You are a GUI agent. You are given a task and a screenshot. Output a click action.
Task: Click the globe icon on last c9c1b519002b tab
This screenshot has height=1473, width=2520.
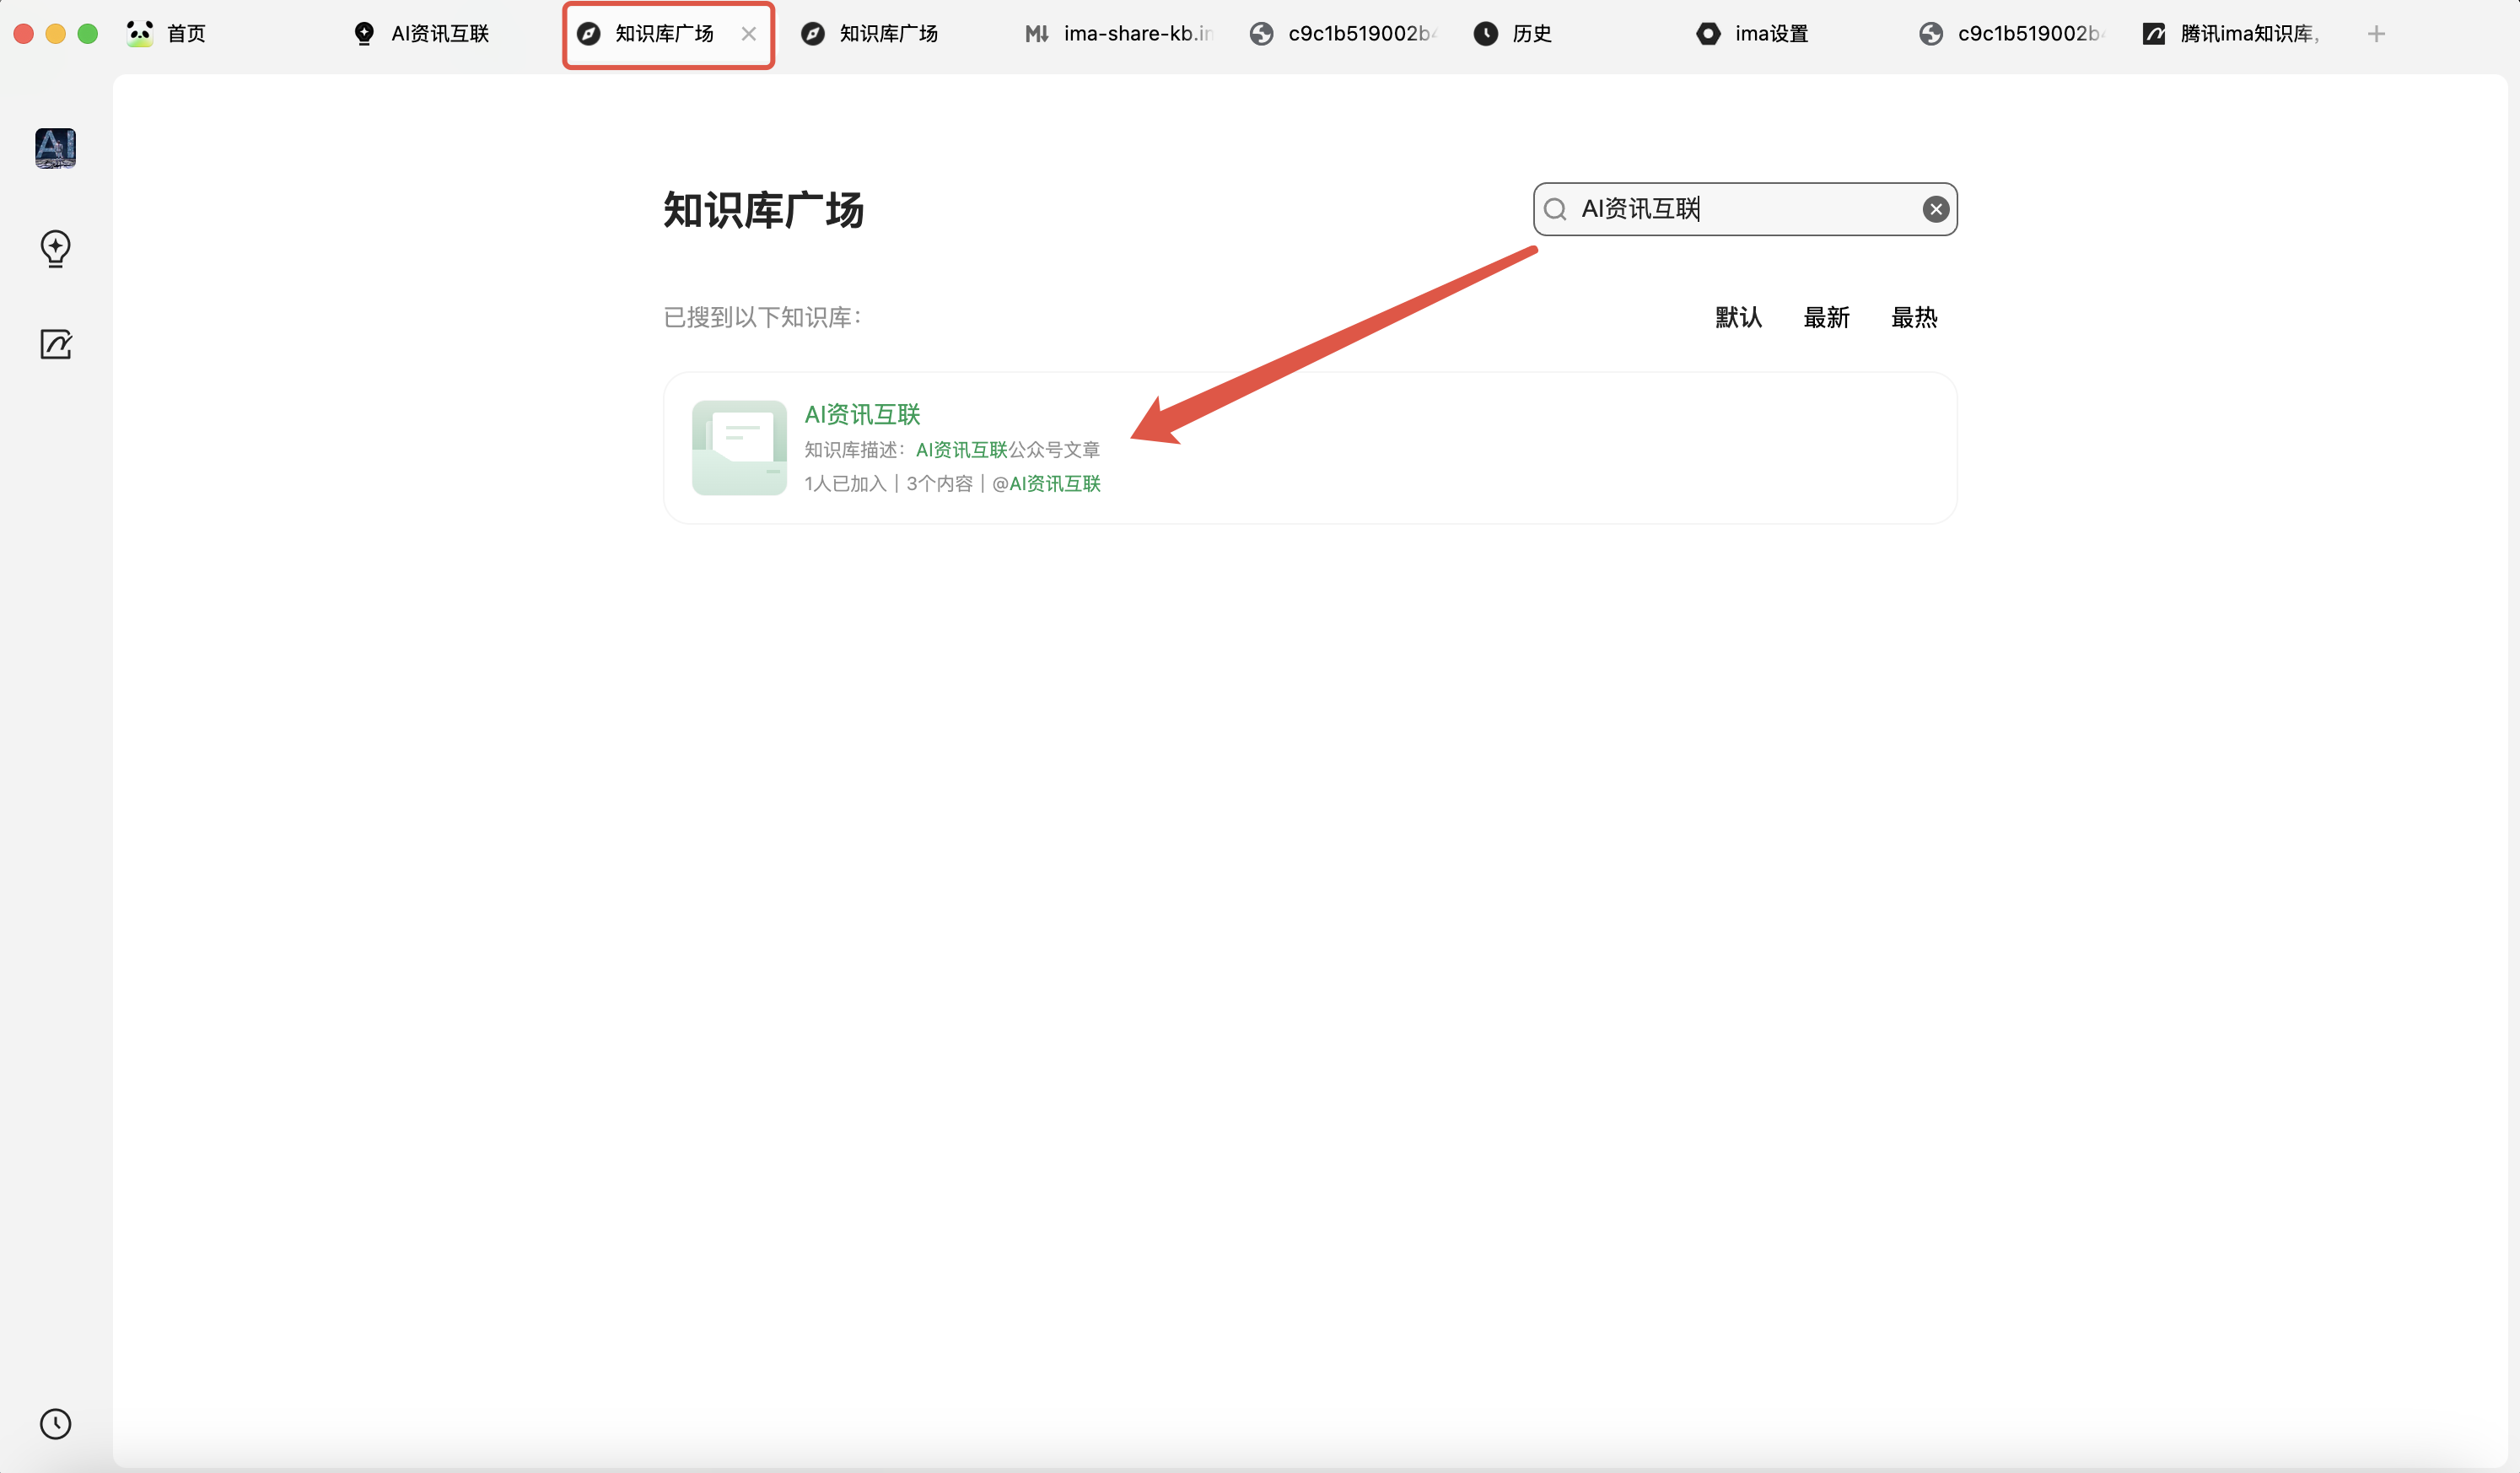(x=1931, y=34)
